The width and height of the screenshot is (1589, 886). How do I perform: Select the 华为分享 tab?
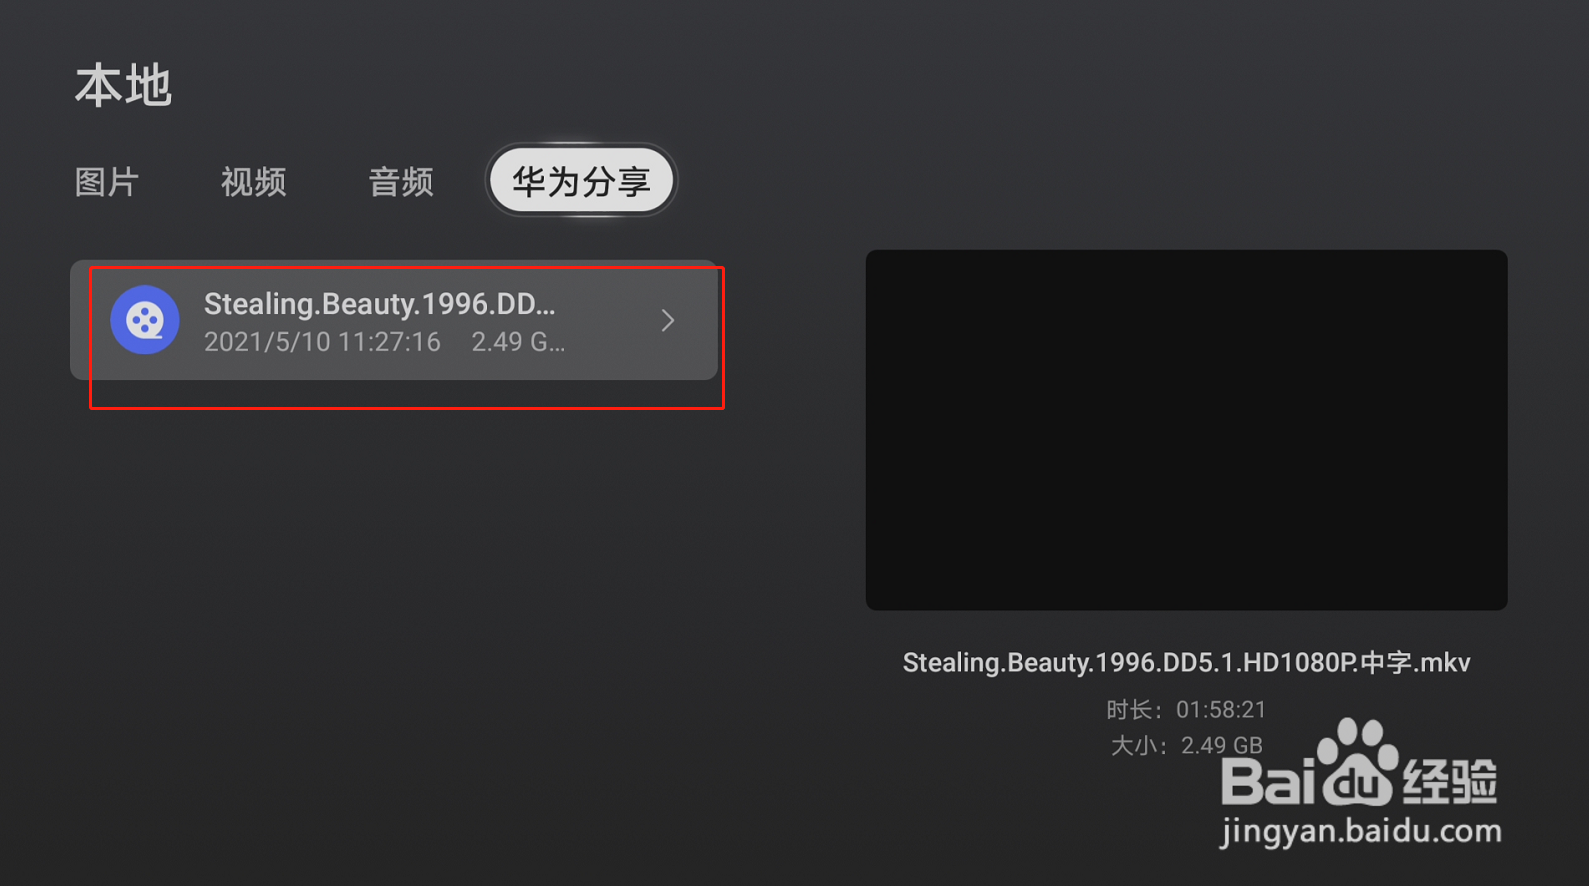(x=581, y=181)
